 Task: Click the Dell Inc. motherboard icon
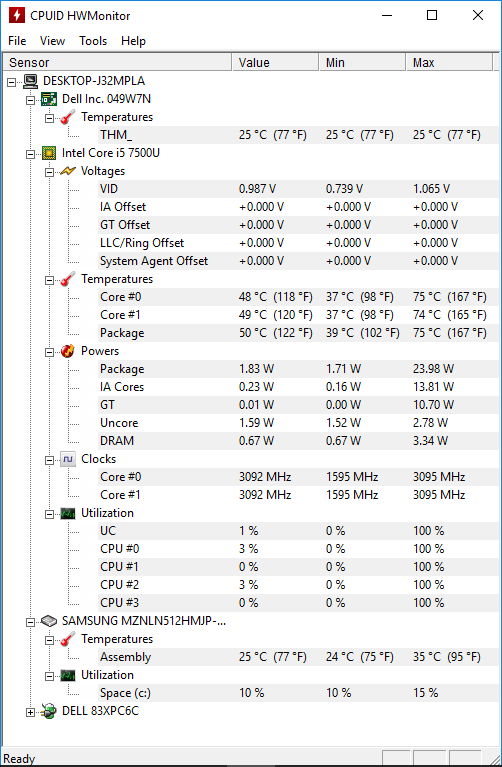coord(48,99)
